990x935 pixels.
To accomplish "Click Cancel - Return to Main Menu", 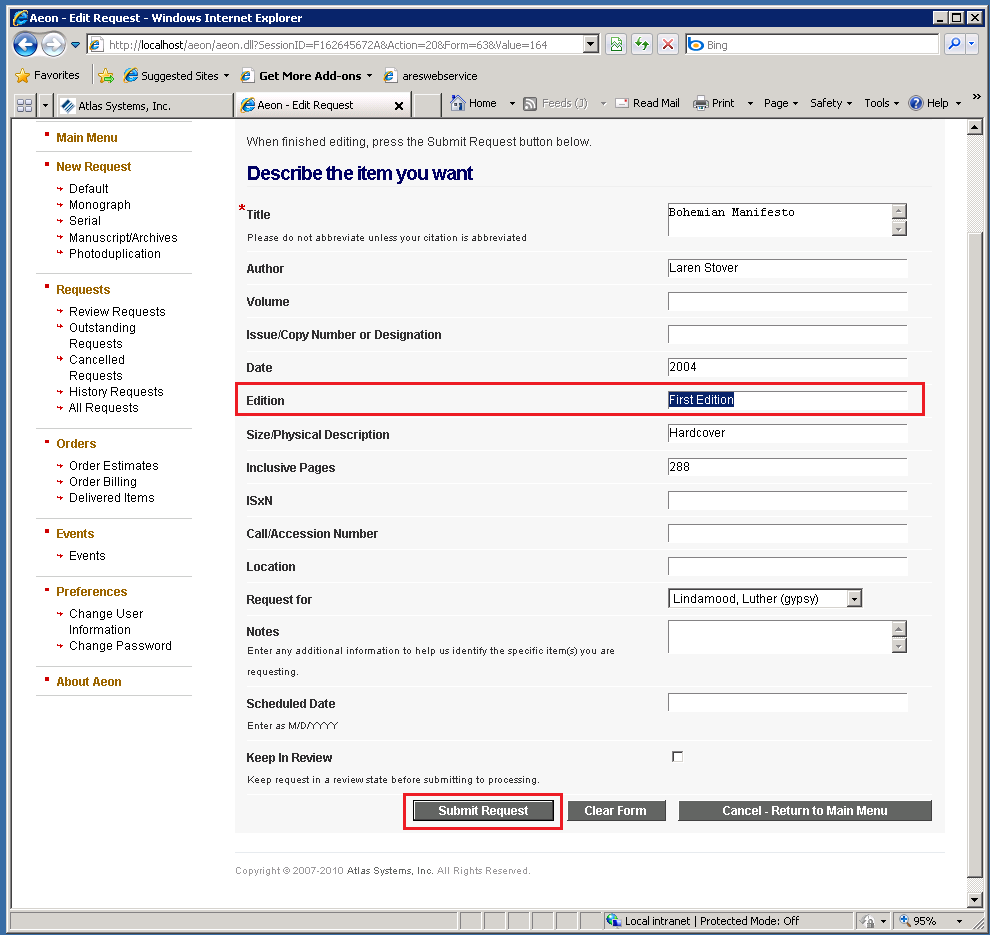I will [x=805, y=811].
